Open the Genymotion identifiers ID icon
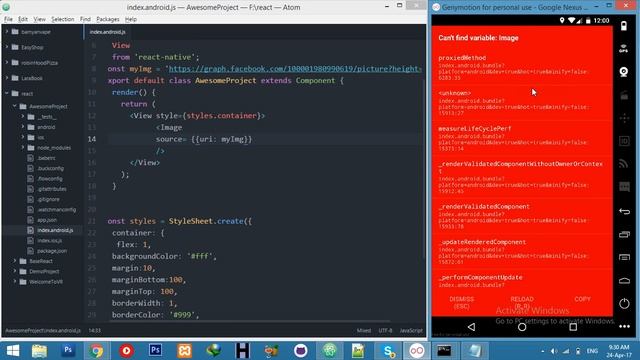The image size is (640, 360). coord(624,141)
